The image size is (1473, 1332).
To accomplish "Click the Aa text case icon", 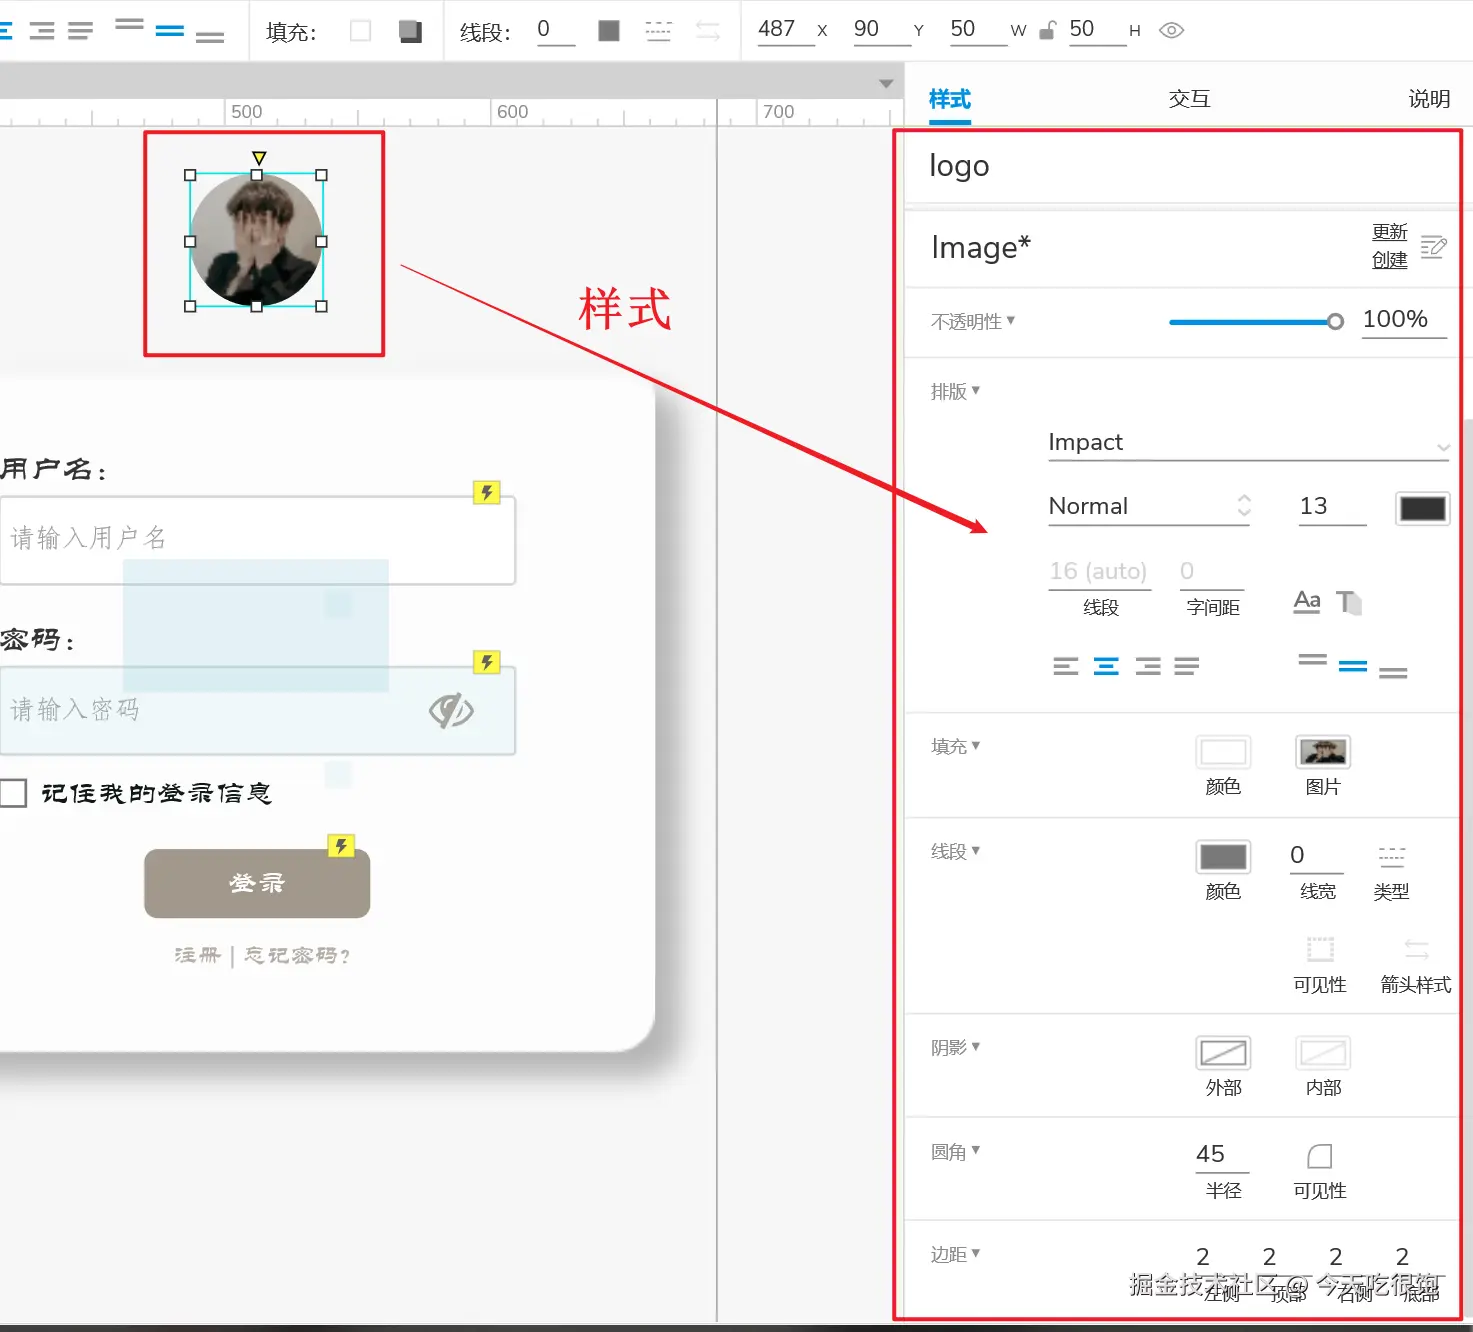I will (x=1307, y=601).
